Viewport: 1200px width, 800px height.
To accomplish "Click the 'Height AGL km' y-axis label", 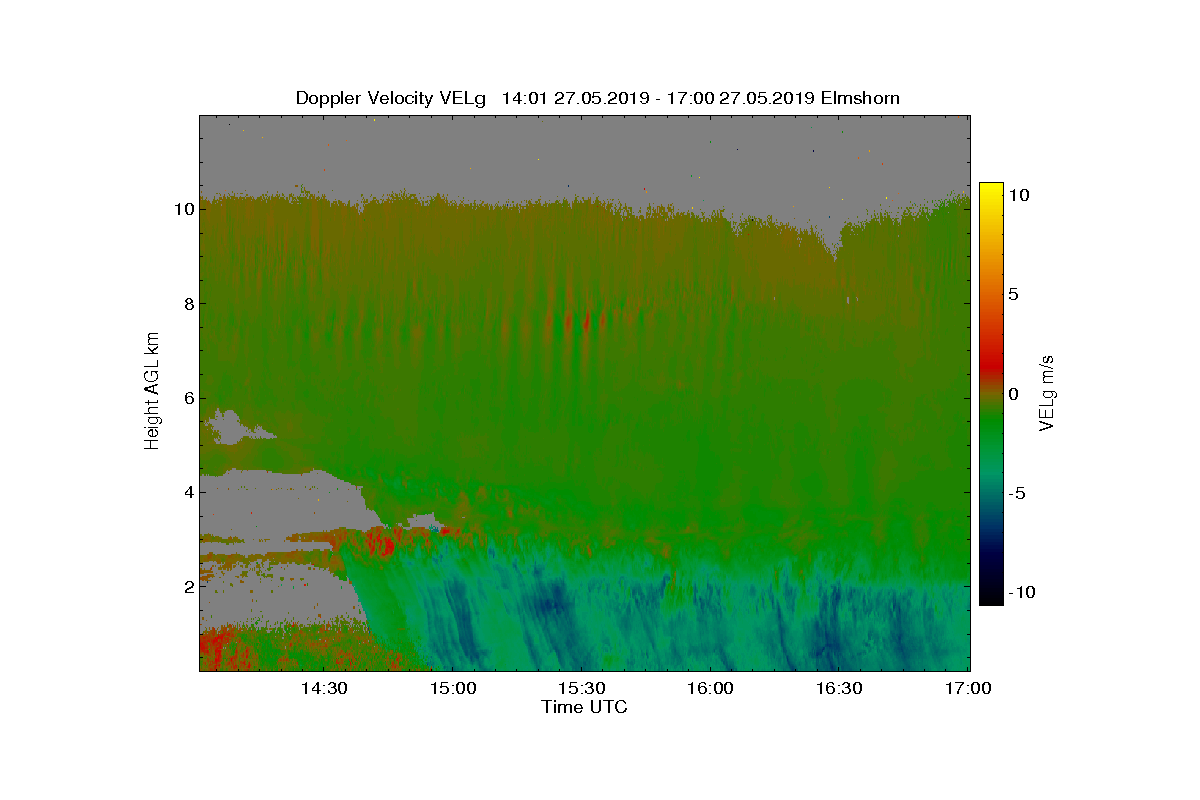I will coord(153,391).
